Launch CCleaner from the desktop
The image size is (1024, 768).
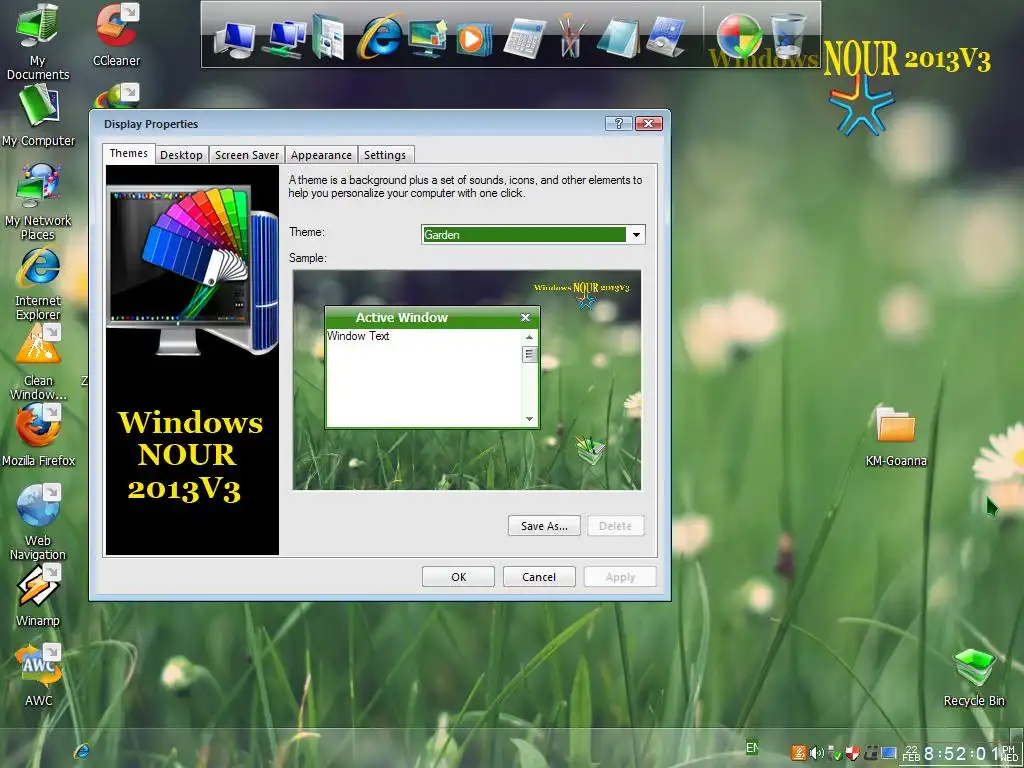click(116, 34)
